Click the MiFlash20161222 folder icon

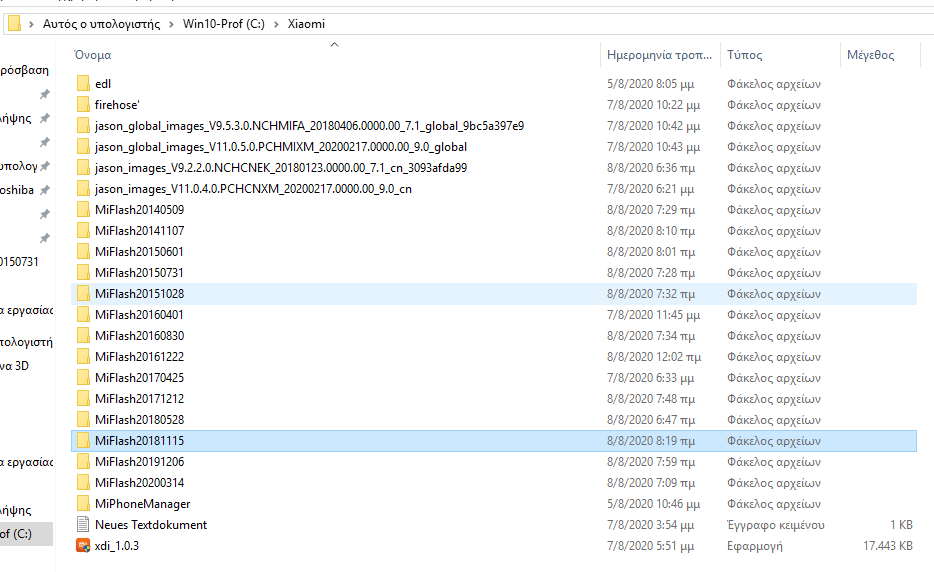tap(83, 357)
